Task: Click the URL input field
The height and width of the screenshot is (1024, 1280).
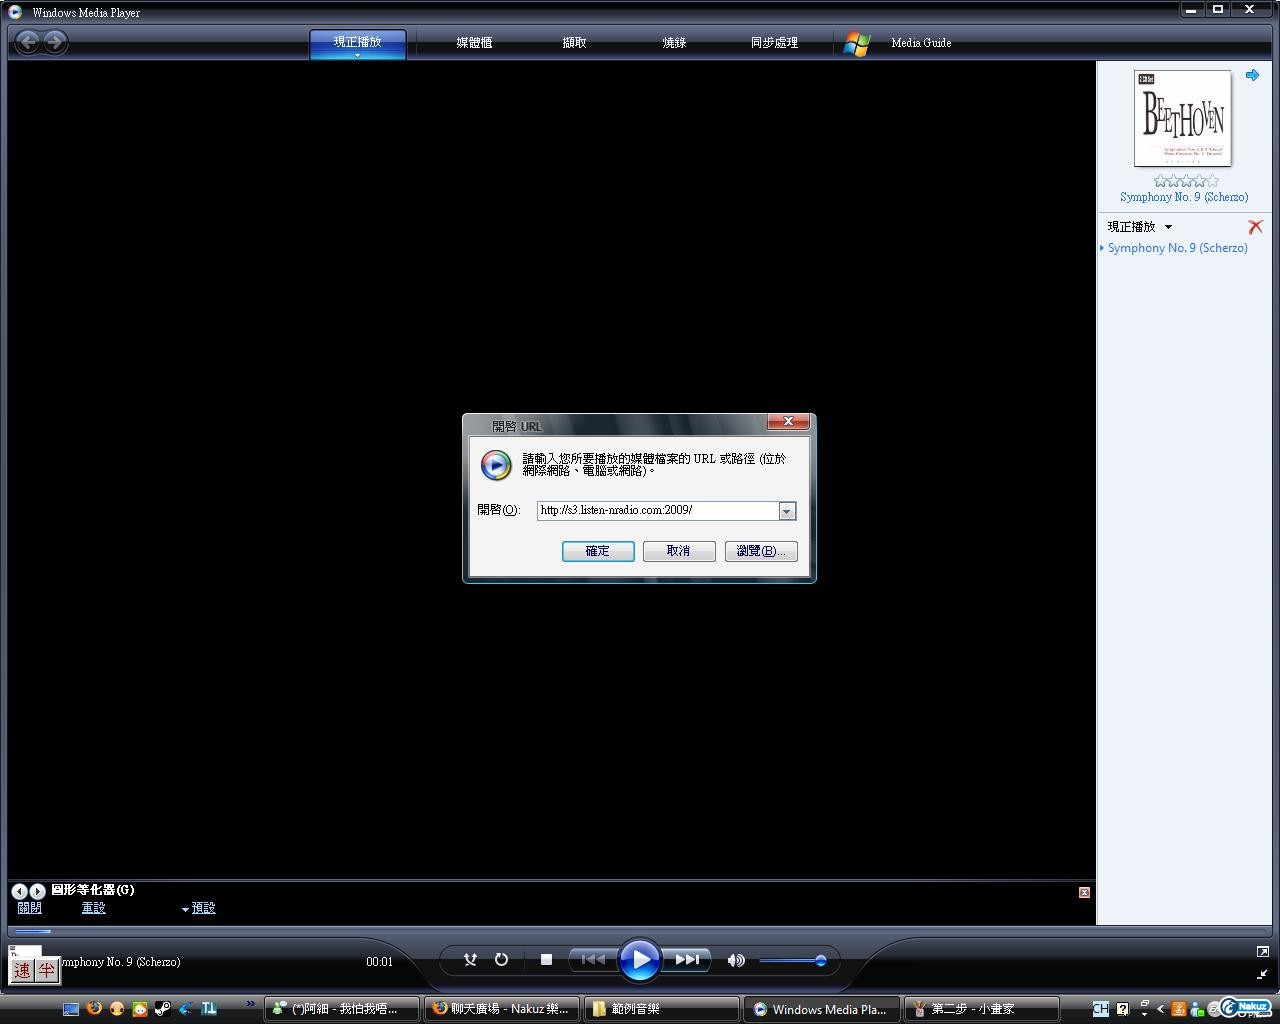Action: 657,511
